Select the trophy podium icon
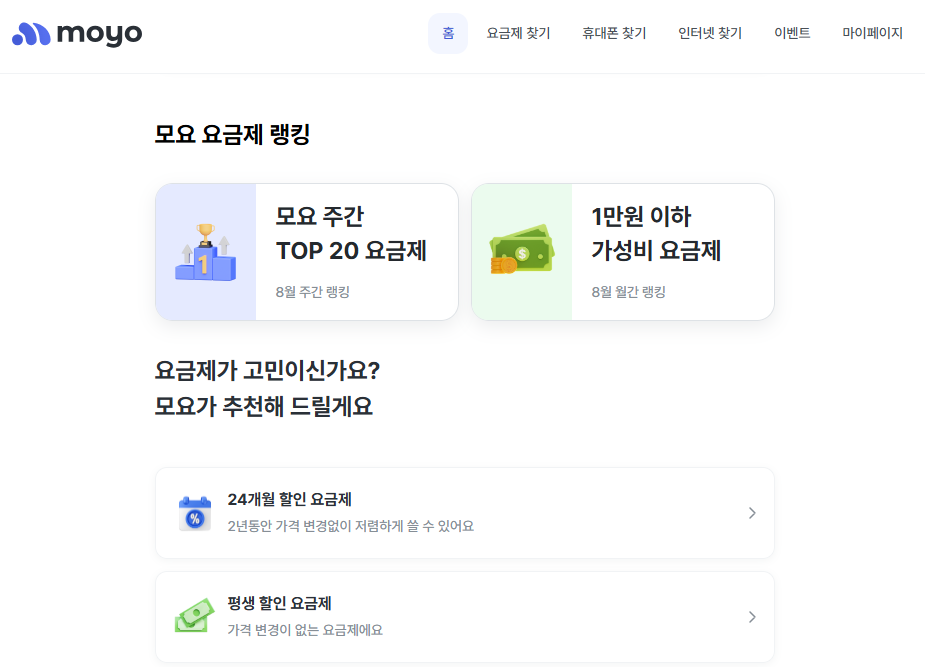Screen dimensions: 925x667 [206, 249]
